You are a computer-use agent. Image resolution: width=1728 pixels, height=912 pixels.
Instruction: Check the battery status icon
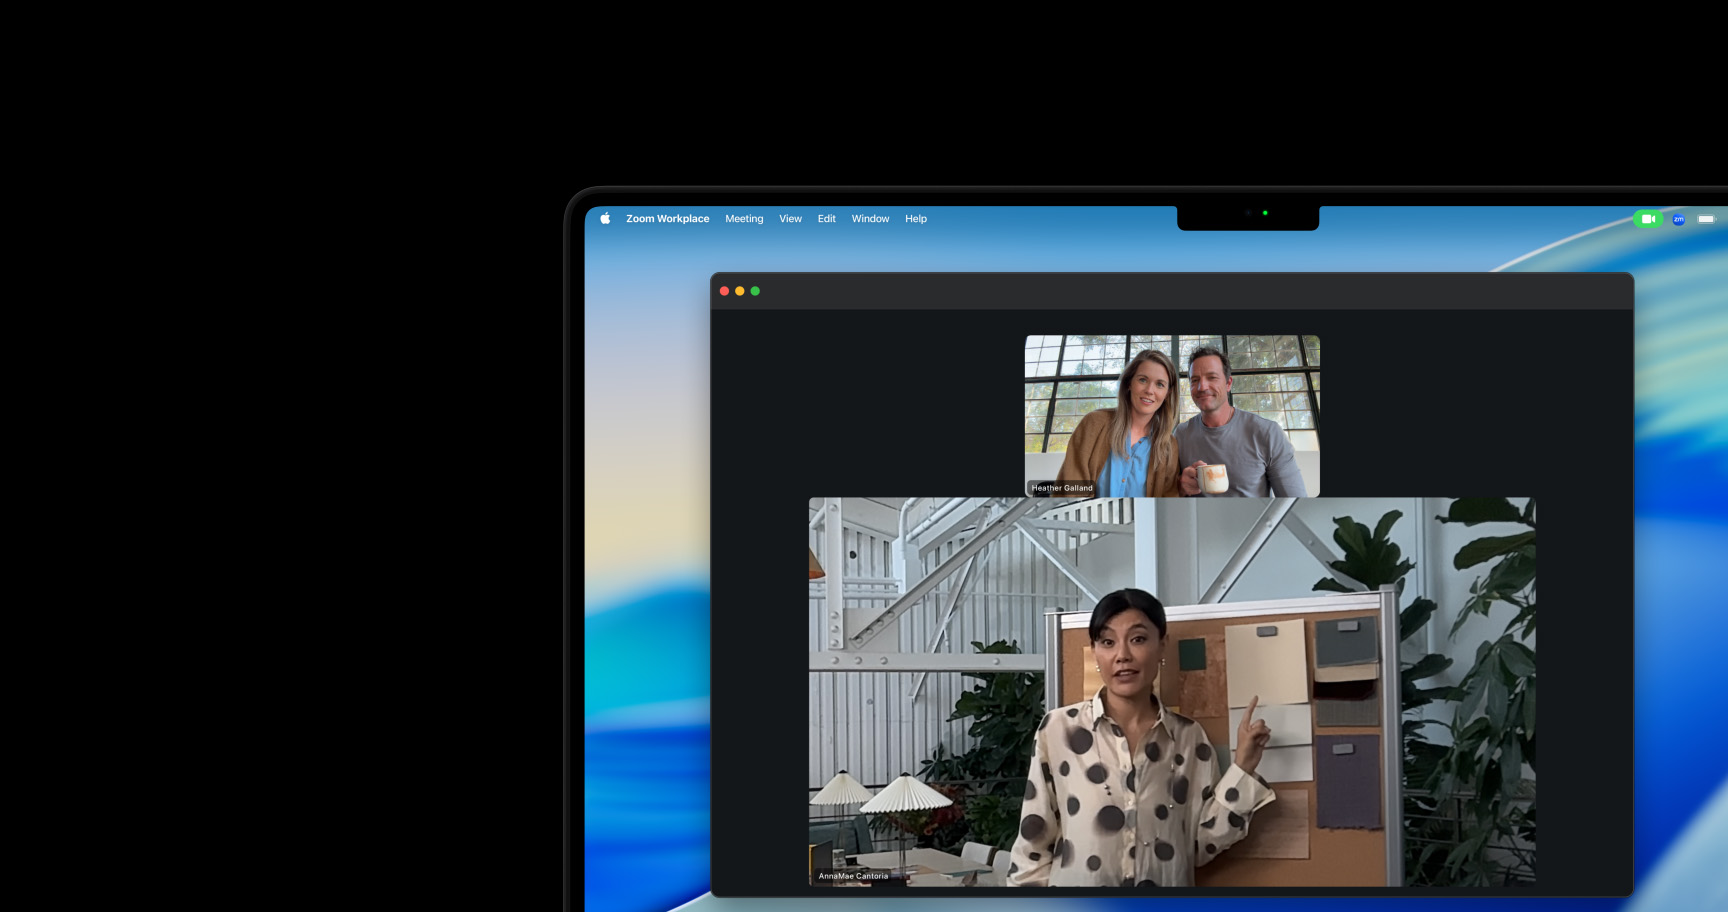(1706, 219)
